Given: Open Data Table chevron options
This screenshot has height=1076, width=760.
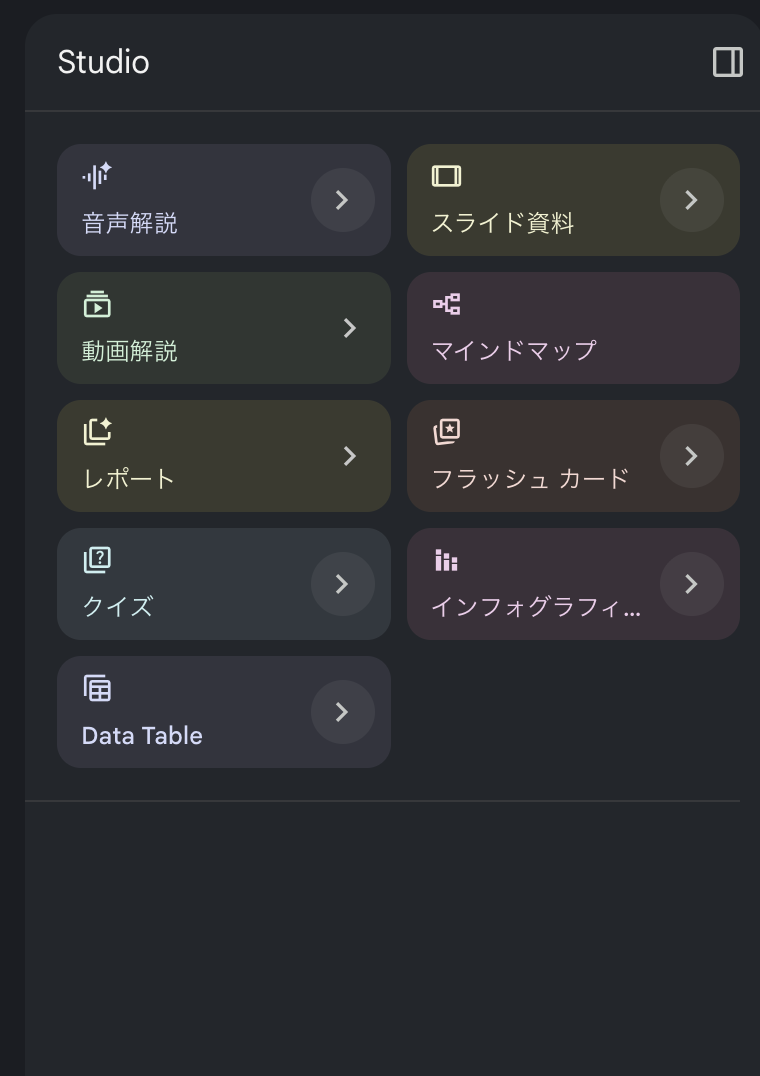Looking at the screenshot, I should coord(342,712).
